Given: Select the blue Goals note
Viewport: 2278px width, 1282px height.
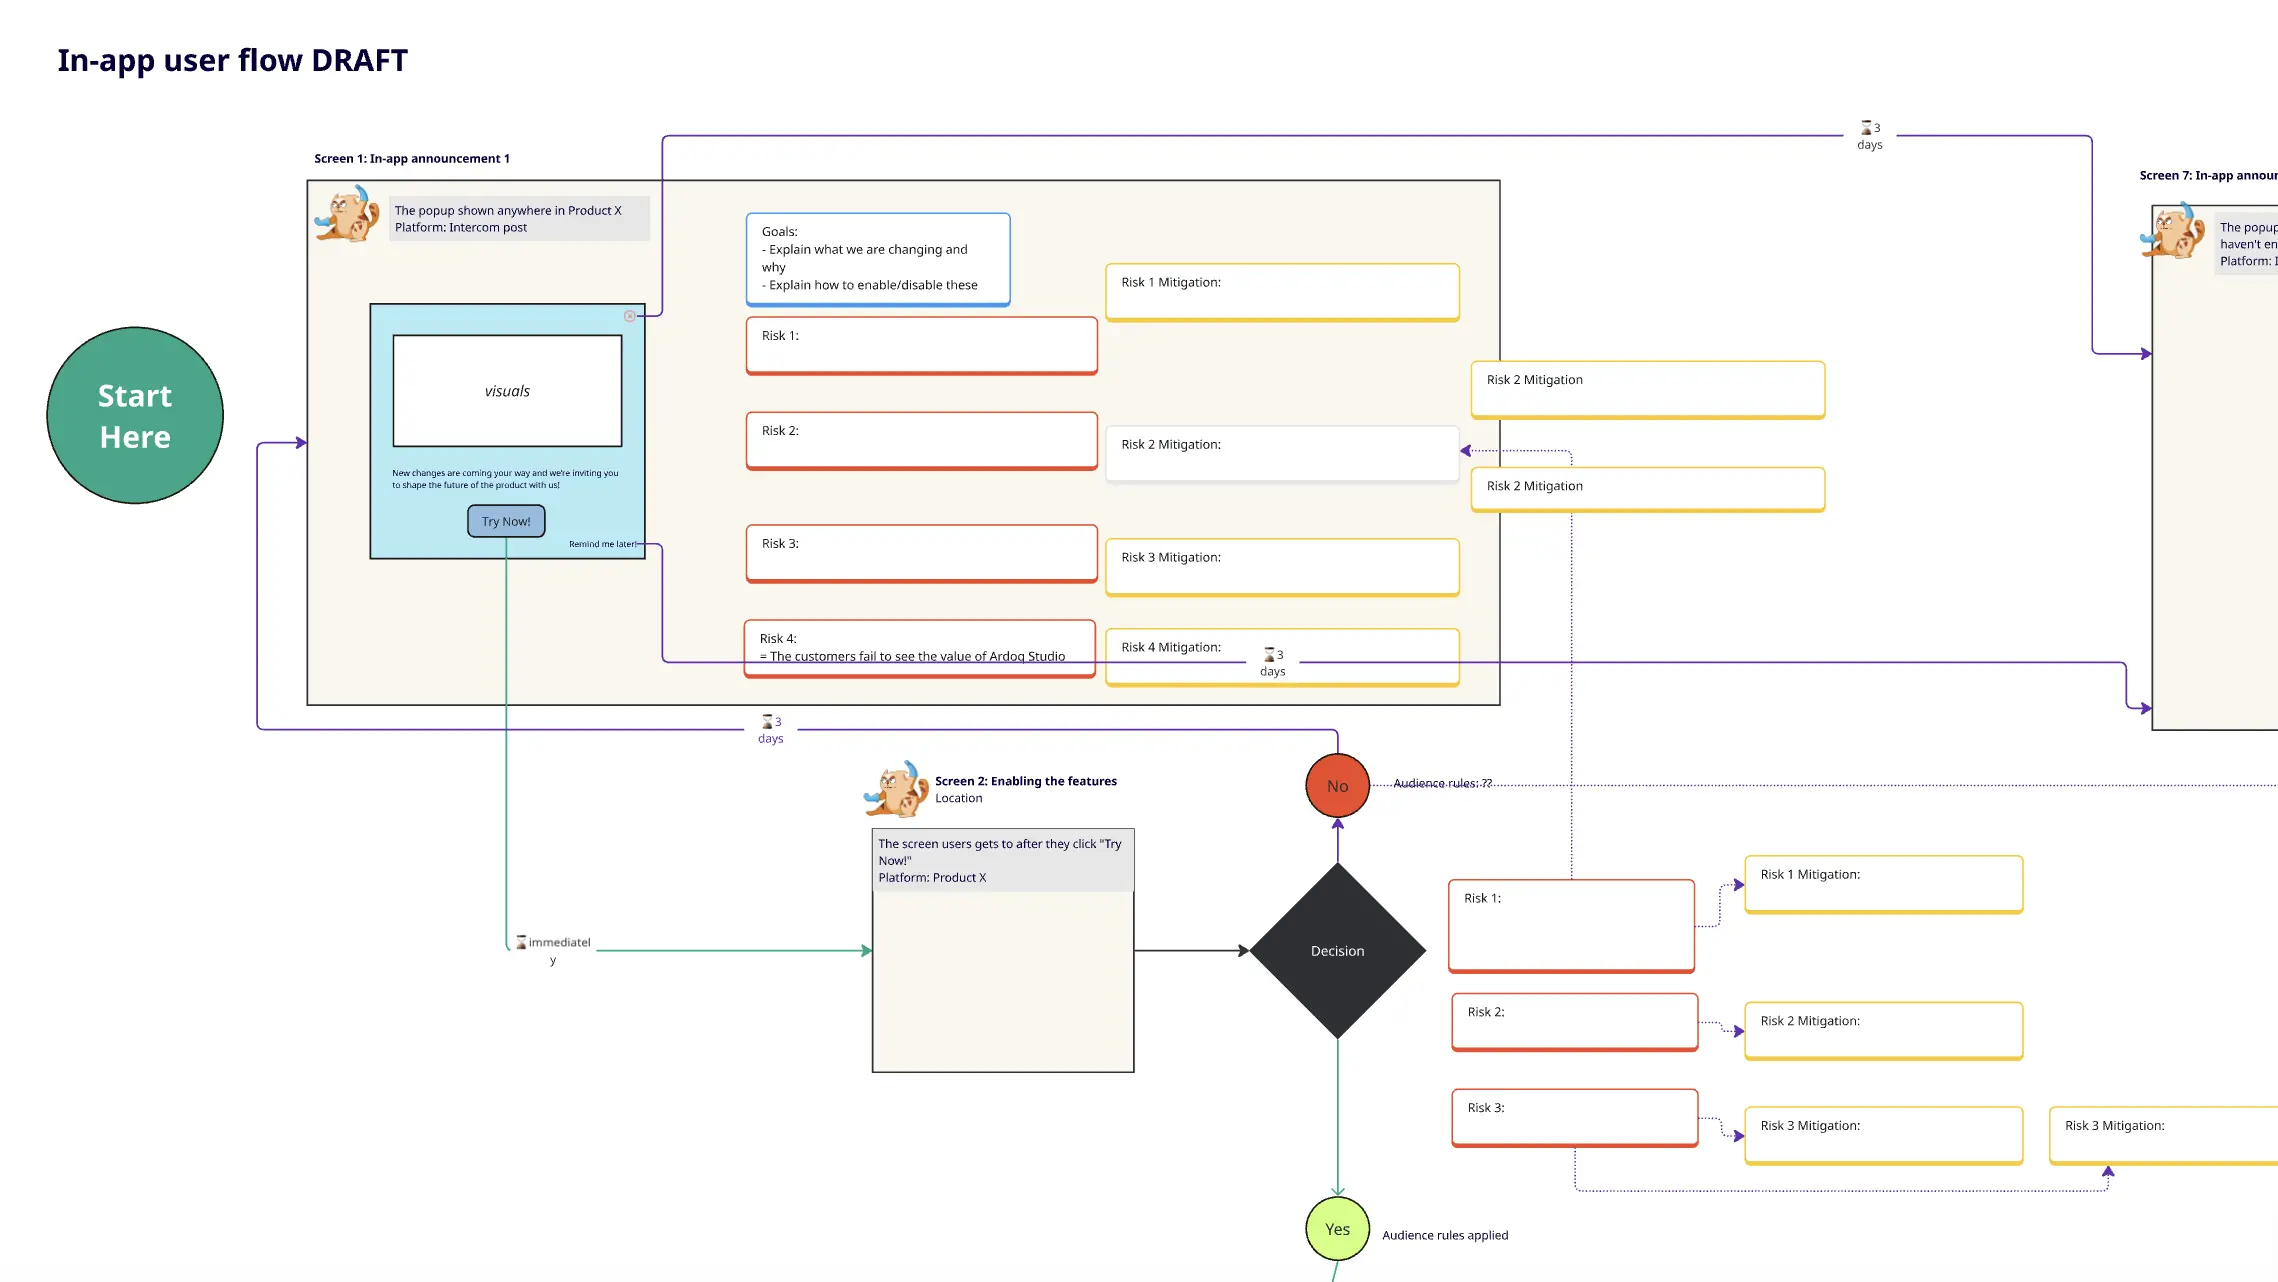Looking at the screenshot, I should [877, 258].
